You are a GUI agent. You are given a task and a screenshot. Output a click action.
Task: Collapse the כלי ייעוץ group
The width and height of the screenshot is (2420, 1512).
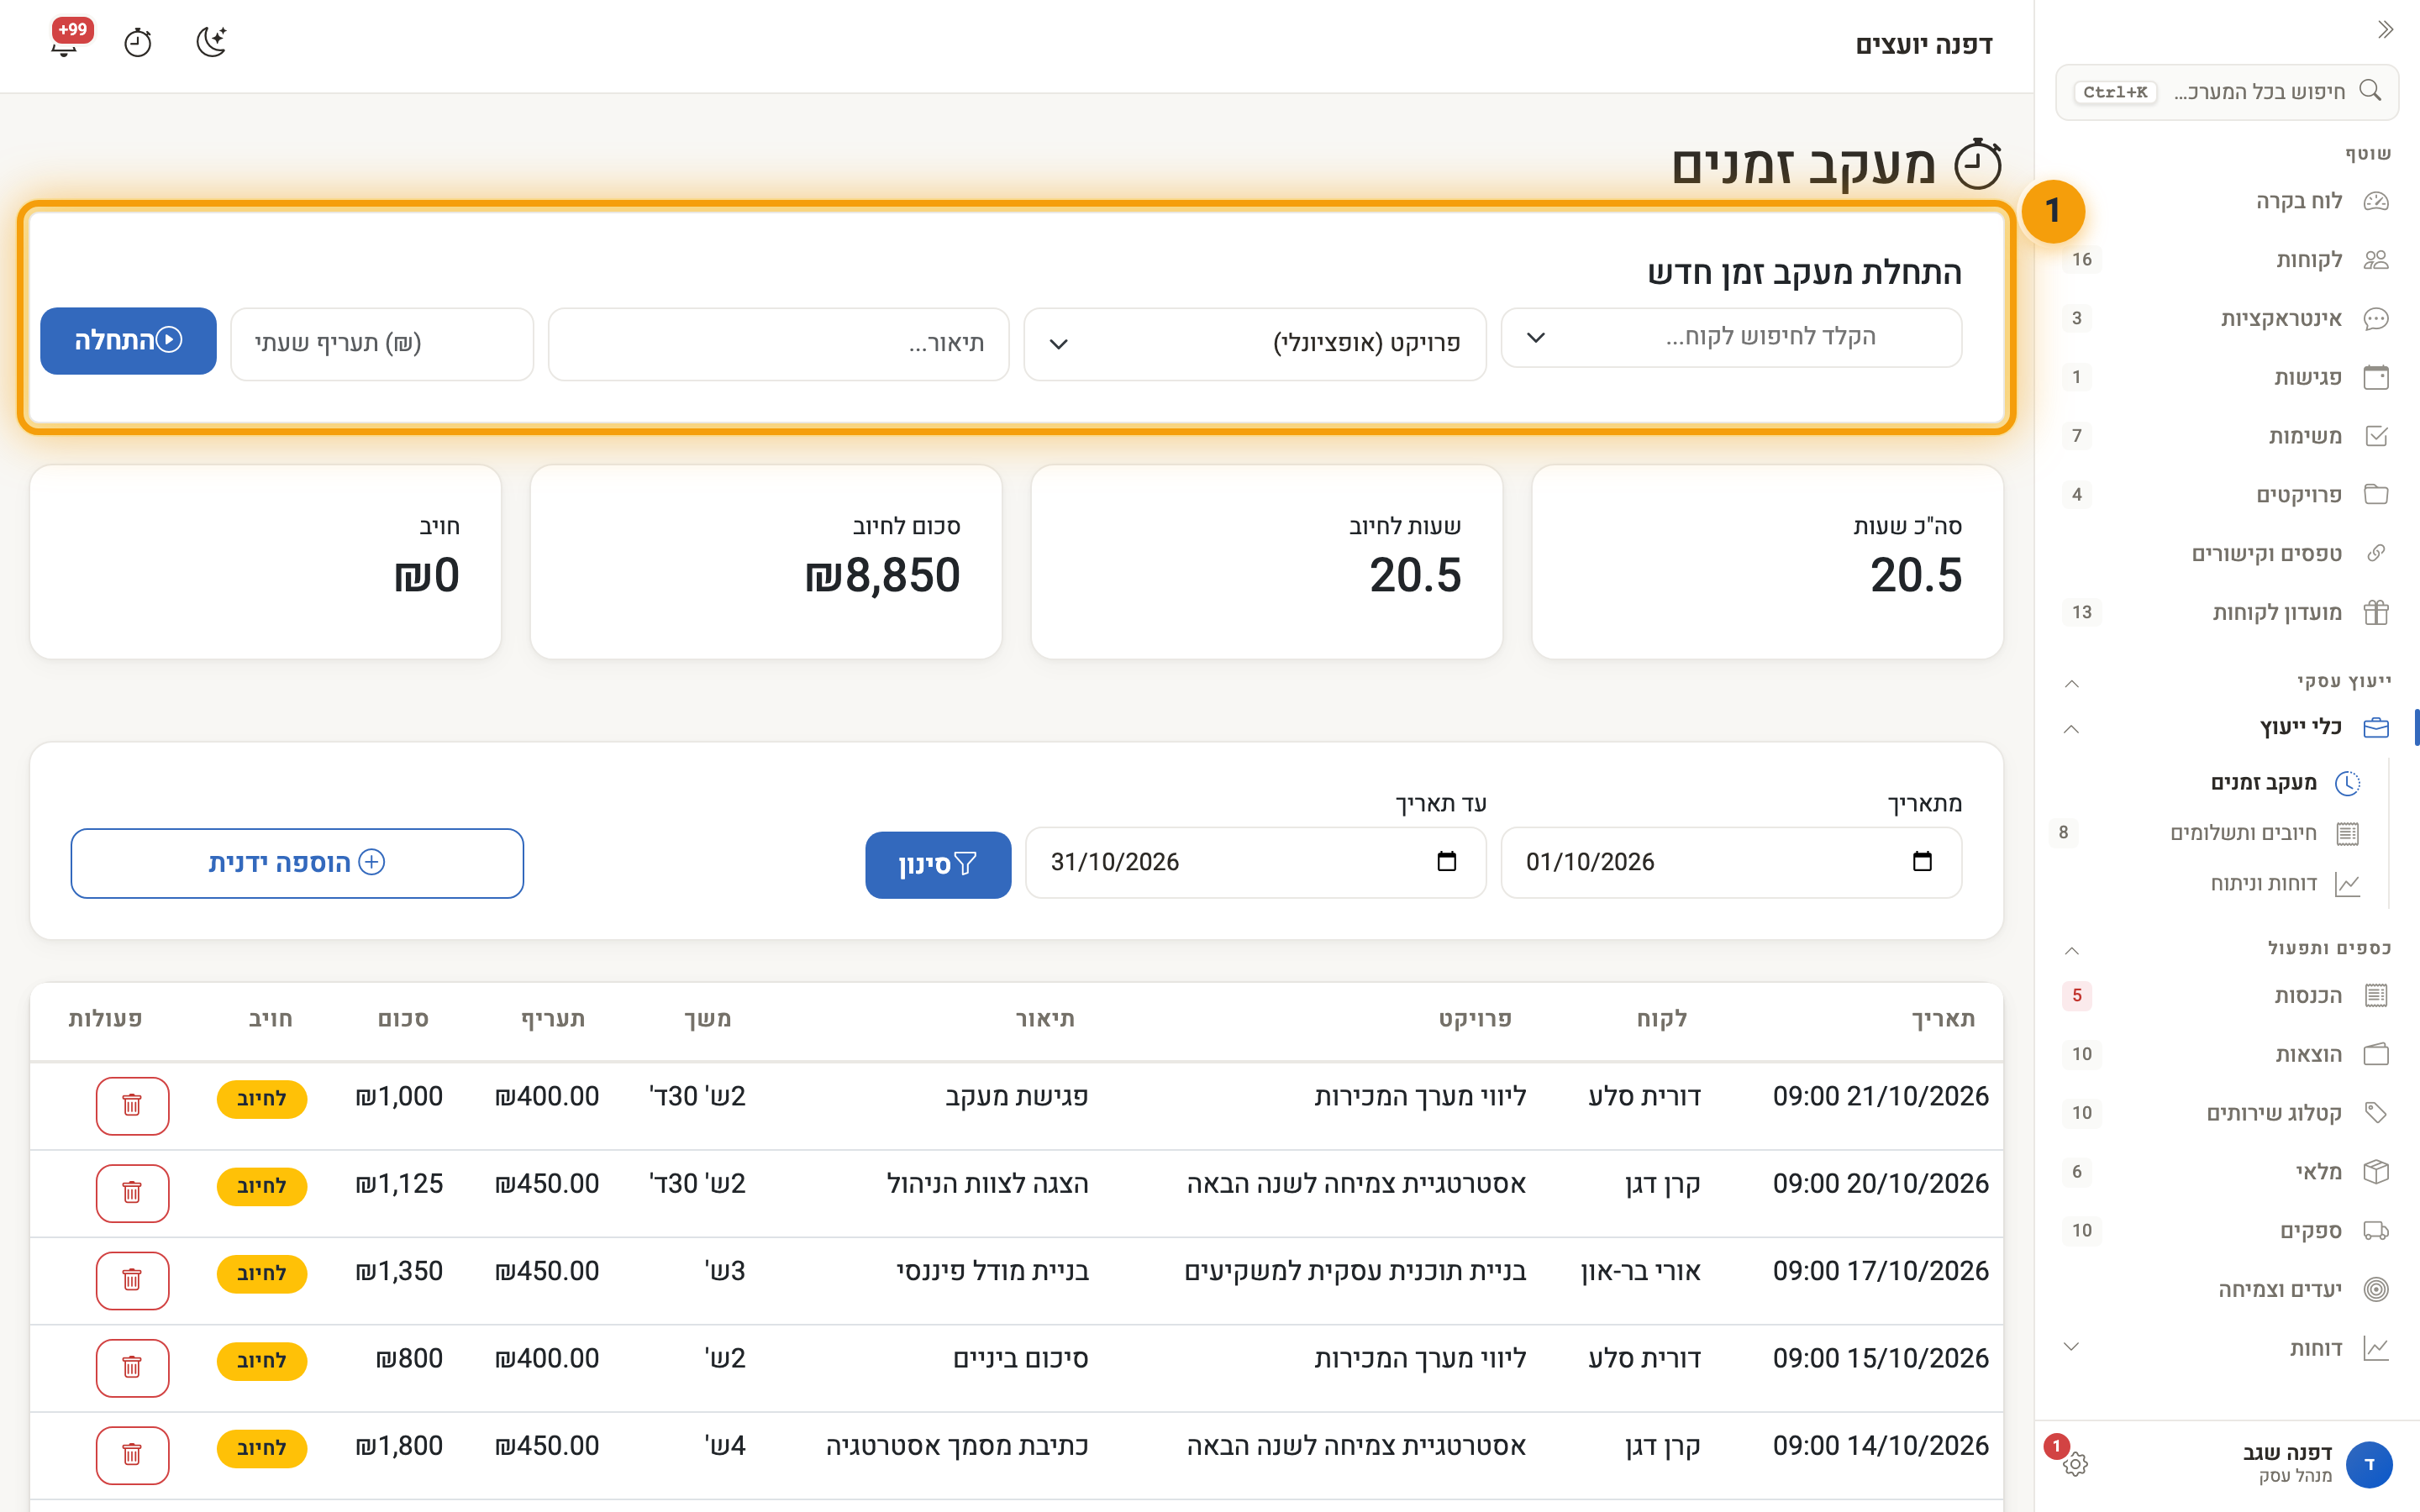tap(2071, 729)
